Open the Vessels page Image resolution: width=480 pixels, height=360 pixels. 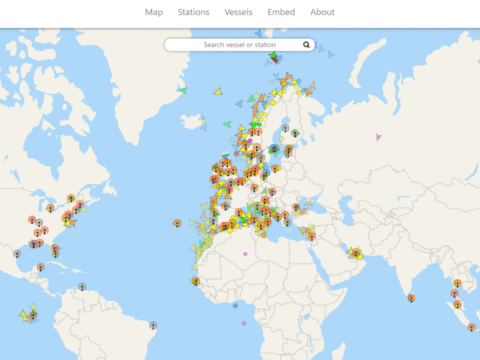[238, 12]
